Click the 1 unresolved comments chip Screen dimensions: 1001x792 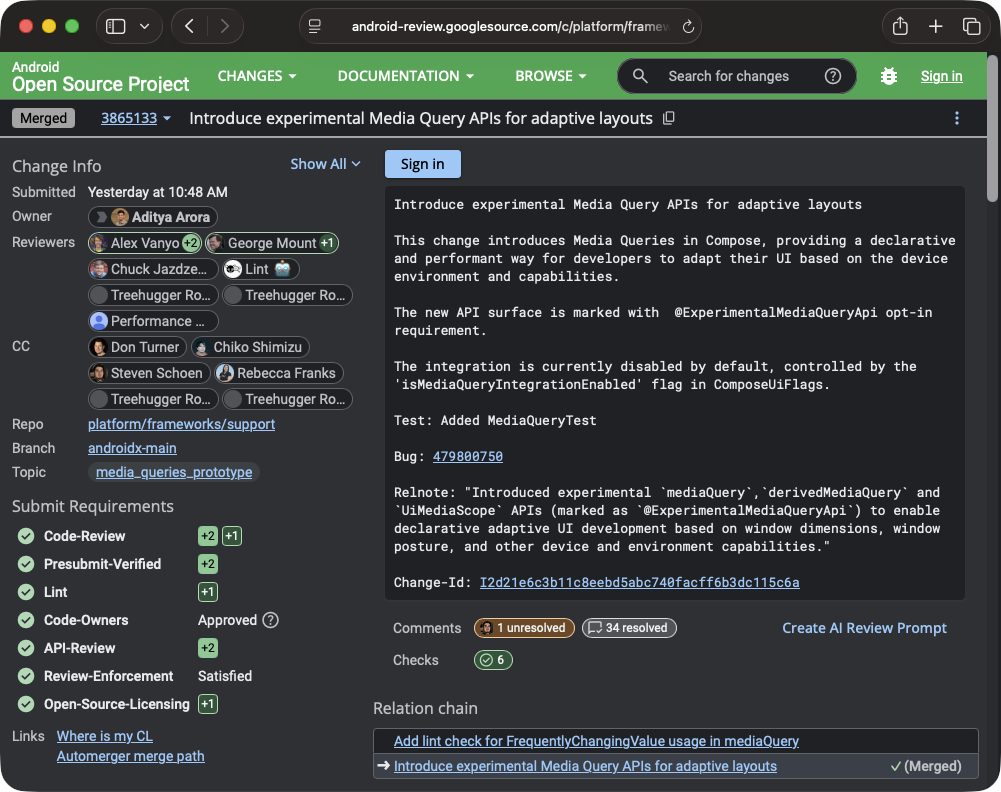click(524, 628)
